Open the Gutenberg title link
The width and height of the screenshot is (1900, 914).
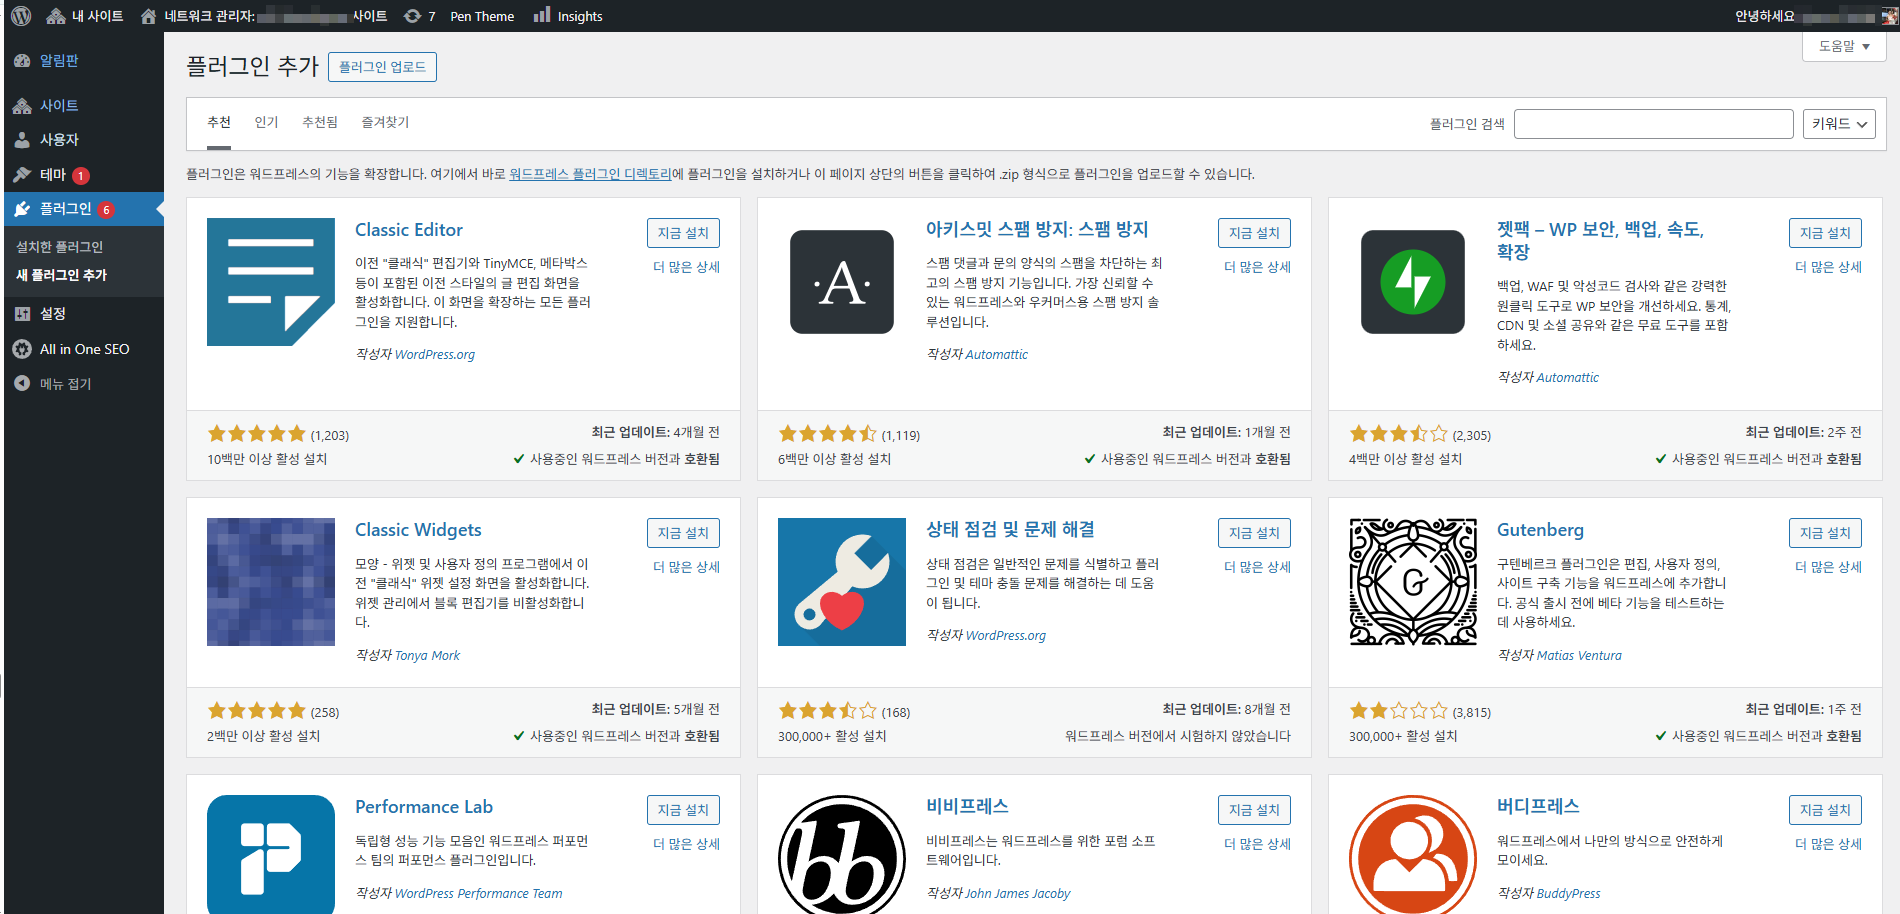(x=1540, y=530)
